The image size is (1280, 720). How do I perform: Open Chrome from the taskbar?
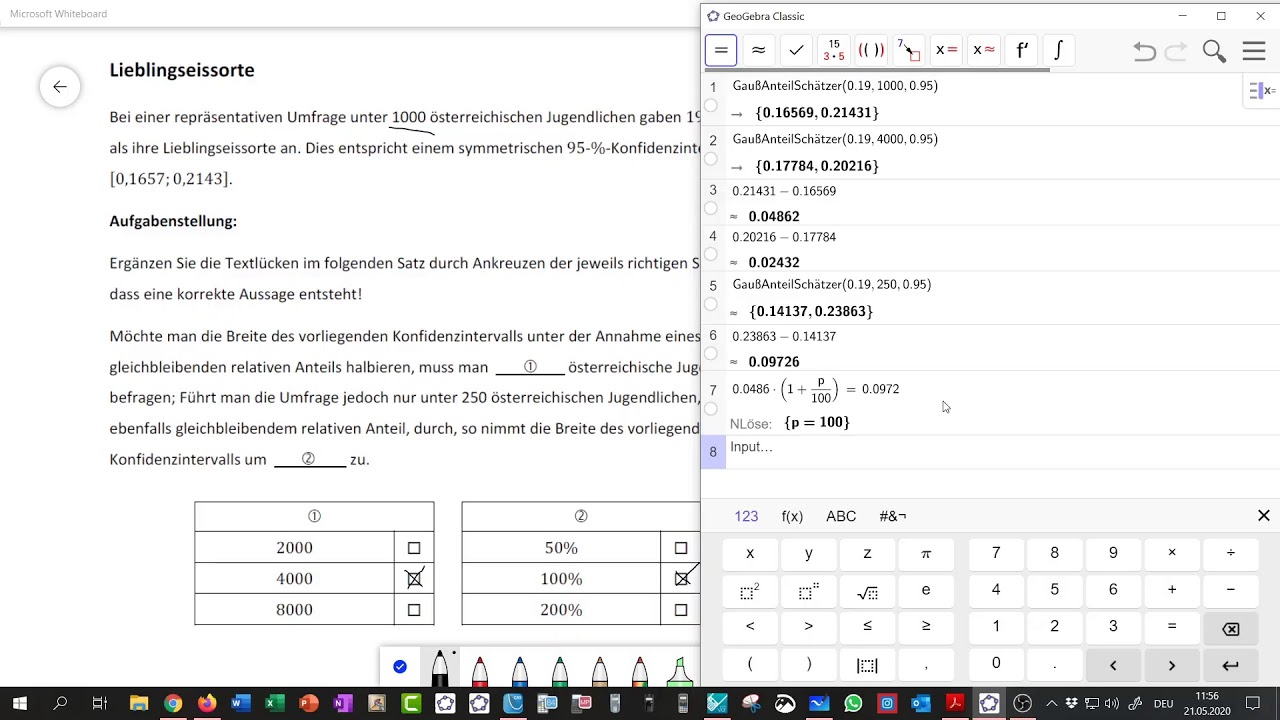173,704
